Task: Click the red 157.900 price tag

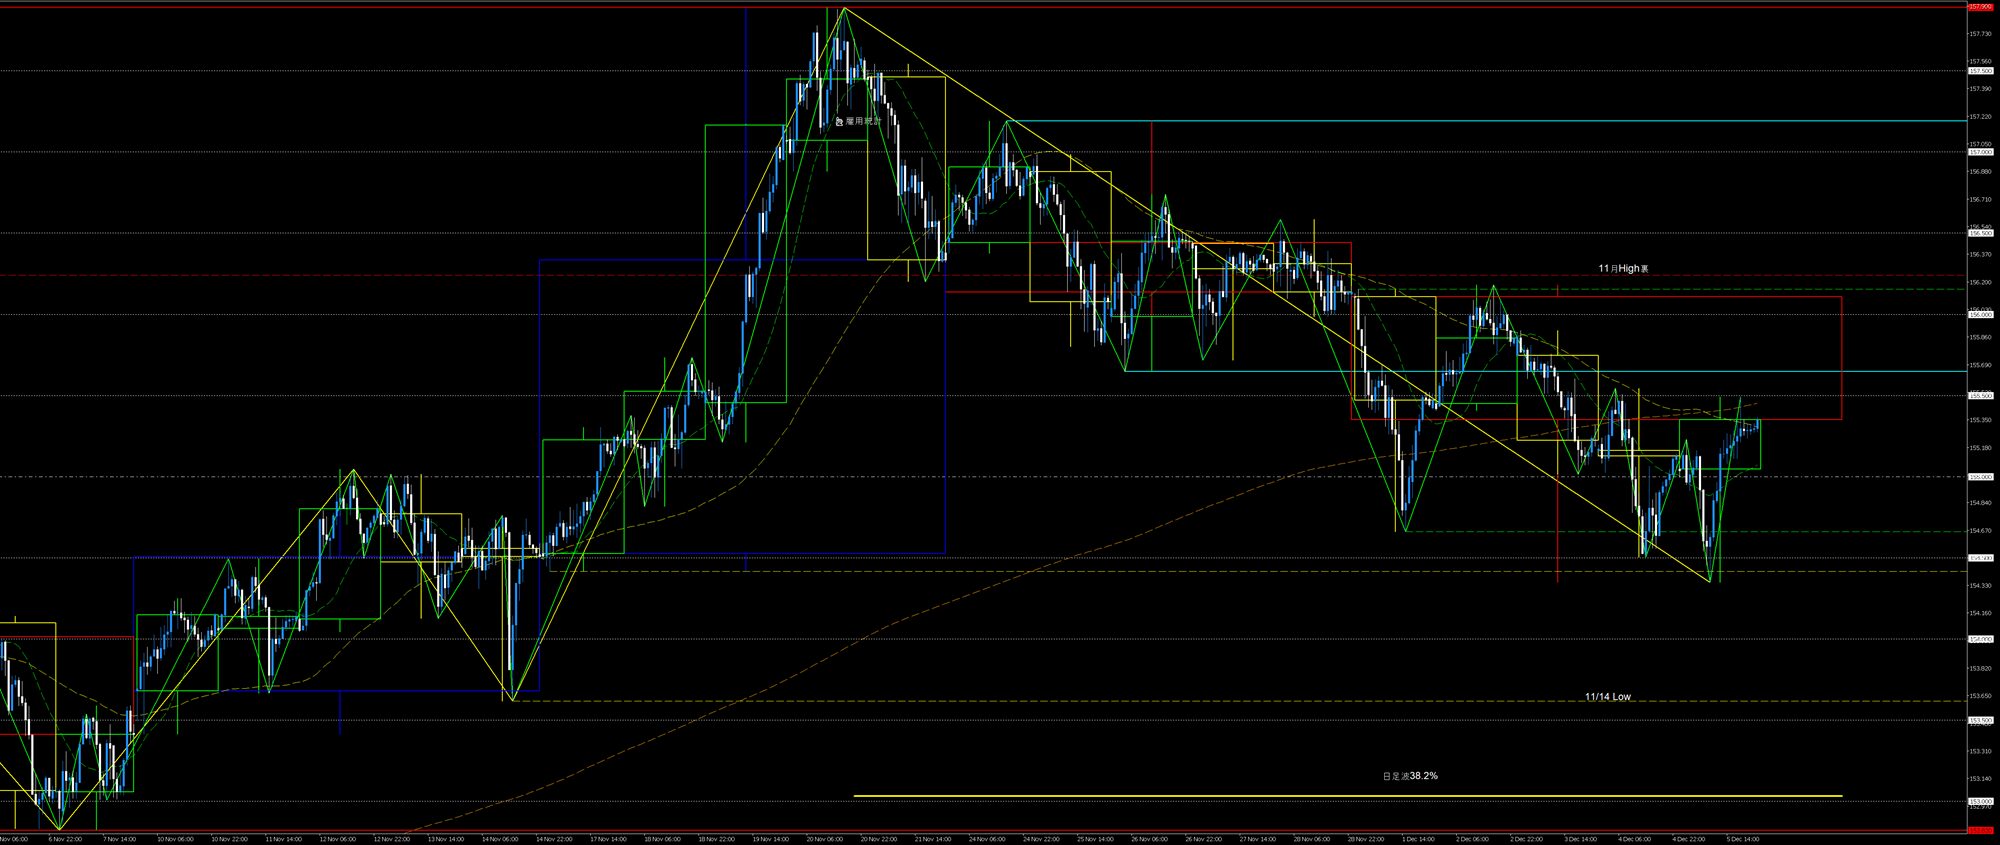Action: tap(1979, 7)
